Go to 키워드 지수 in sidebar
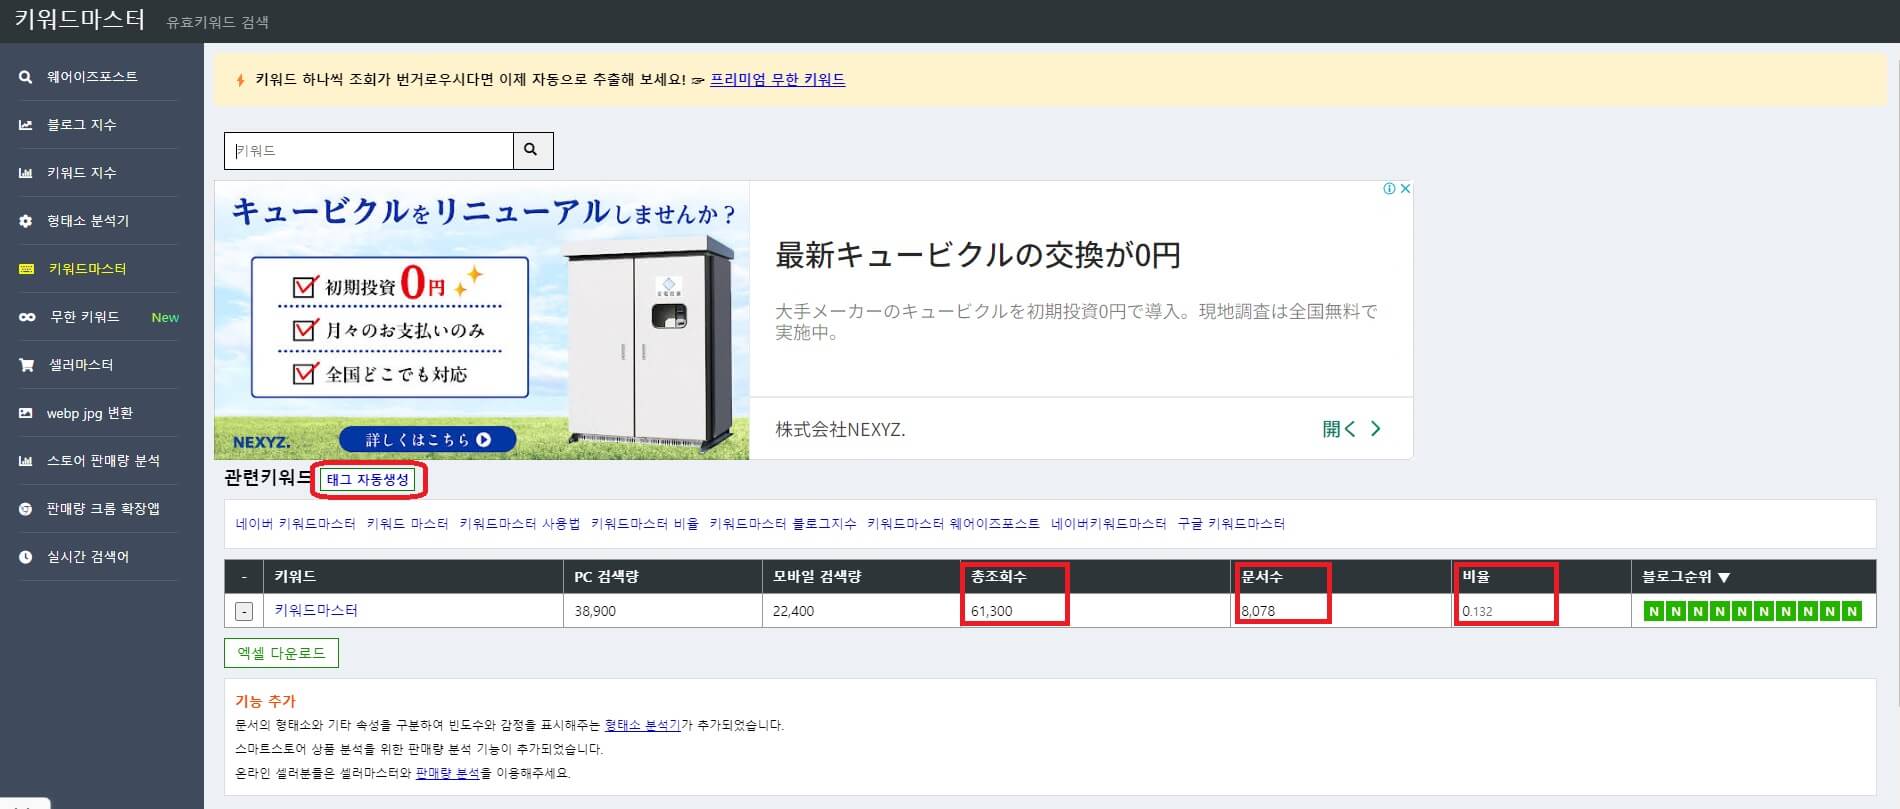The width and height of the screenshot is (1900, 809). (81, 173)
